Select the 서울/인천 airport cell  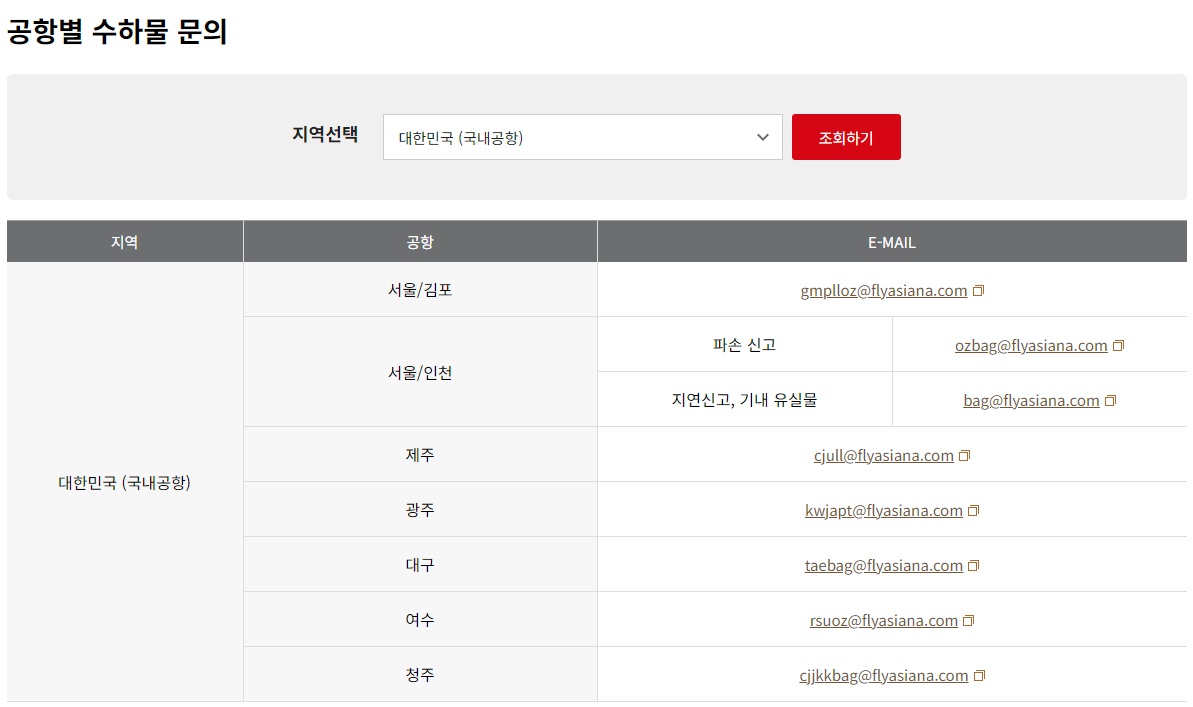tap(420, 372)
